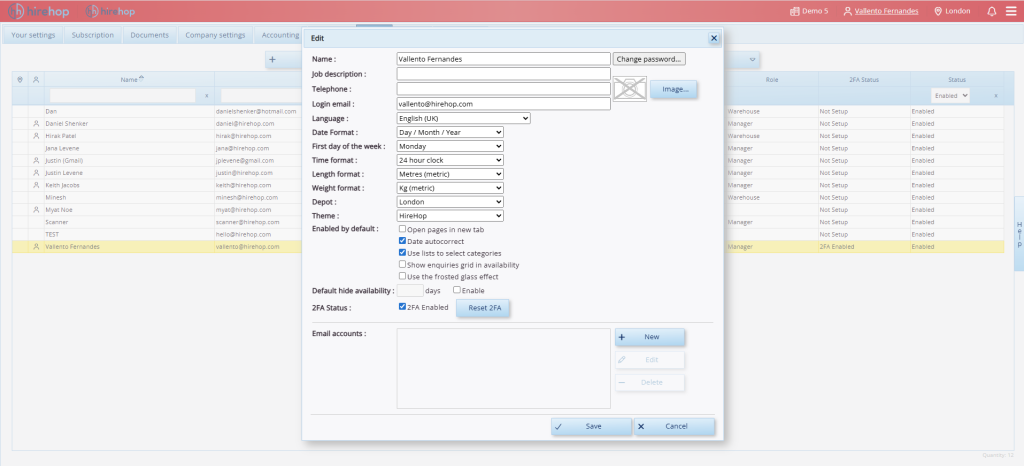Open the Date Format dropdown
This screenshot has height=466, width=1024.
pyautogui.click(x=450, y=132)
